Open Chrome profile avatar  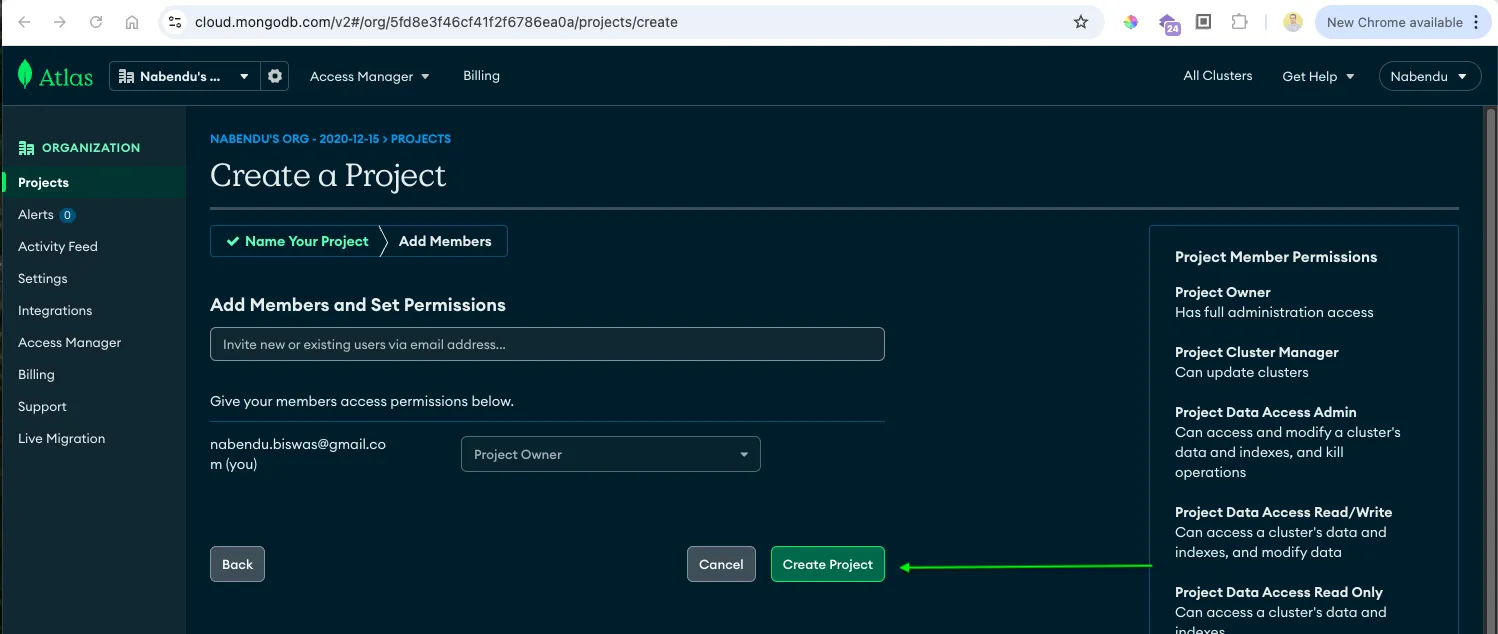[x=1293, y=22]
